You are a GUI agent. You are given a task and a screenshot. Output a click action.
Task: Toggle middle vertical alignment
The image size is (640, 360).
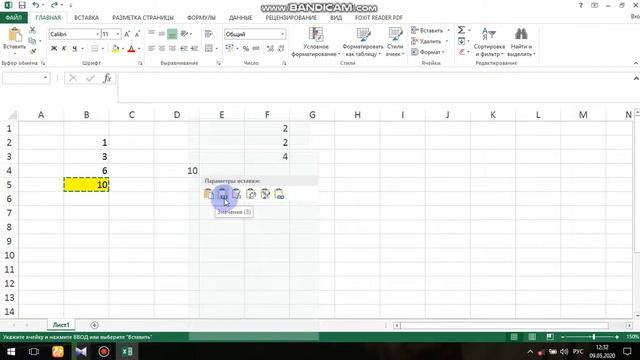click(162, 34)
